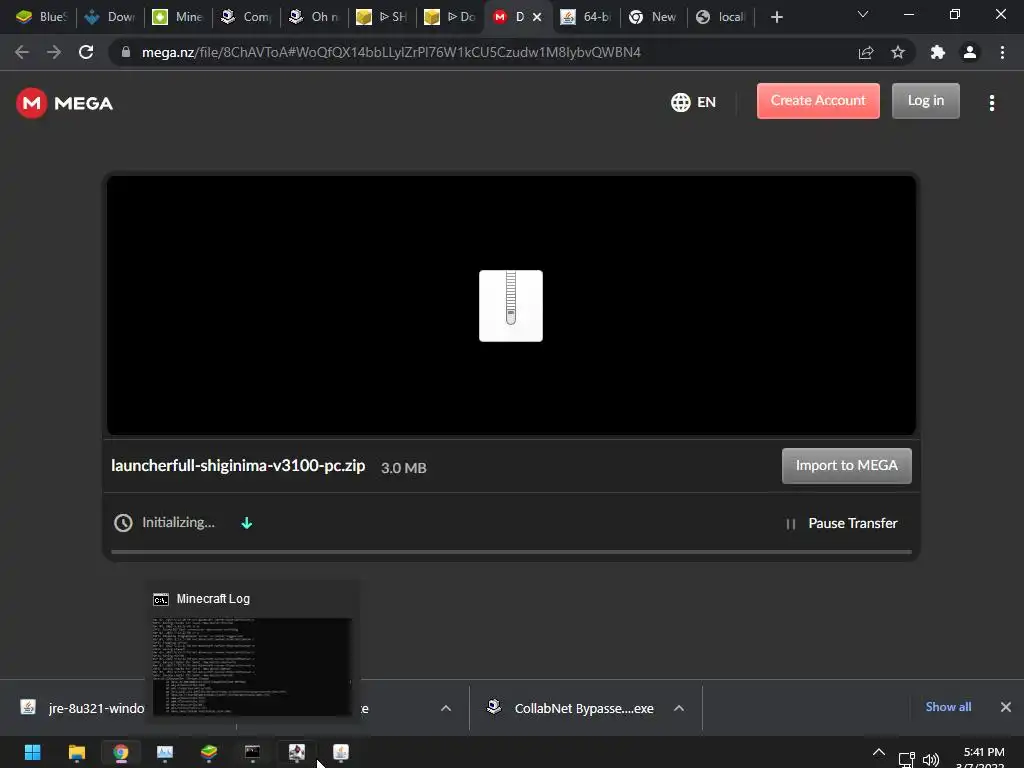Click the zip file icon preview

[511, 306]
